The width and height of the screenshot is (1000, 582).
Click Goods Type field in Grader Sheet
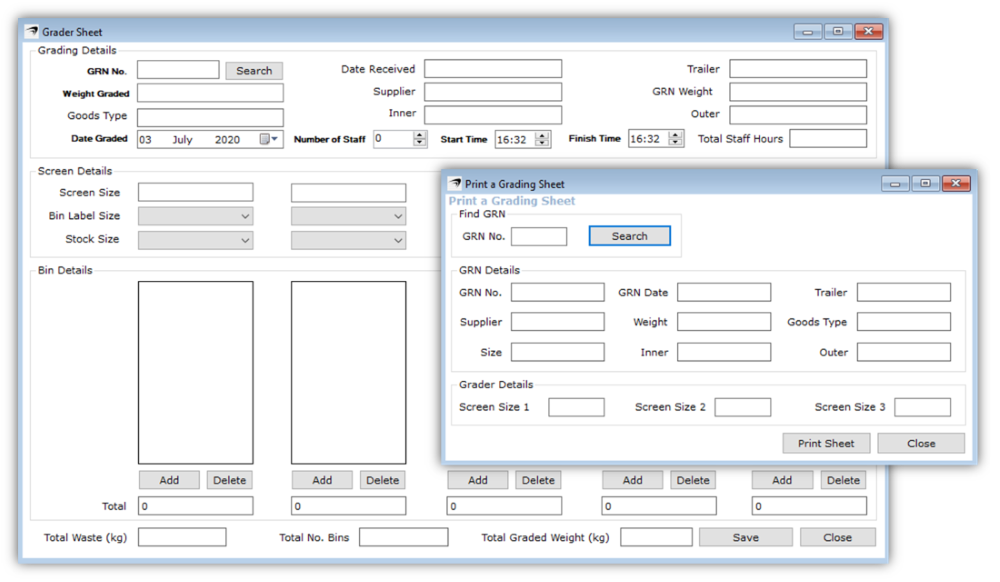[x=210, y=117]
